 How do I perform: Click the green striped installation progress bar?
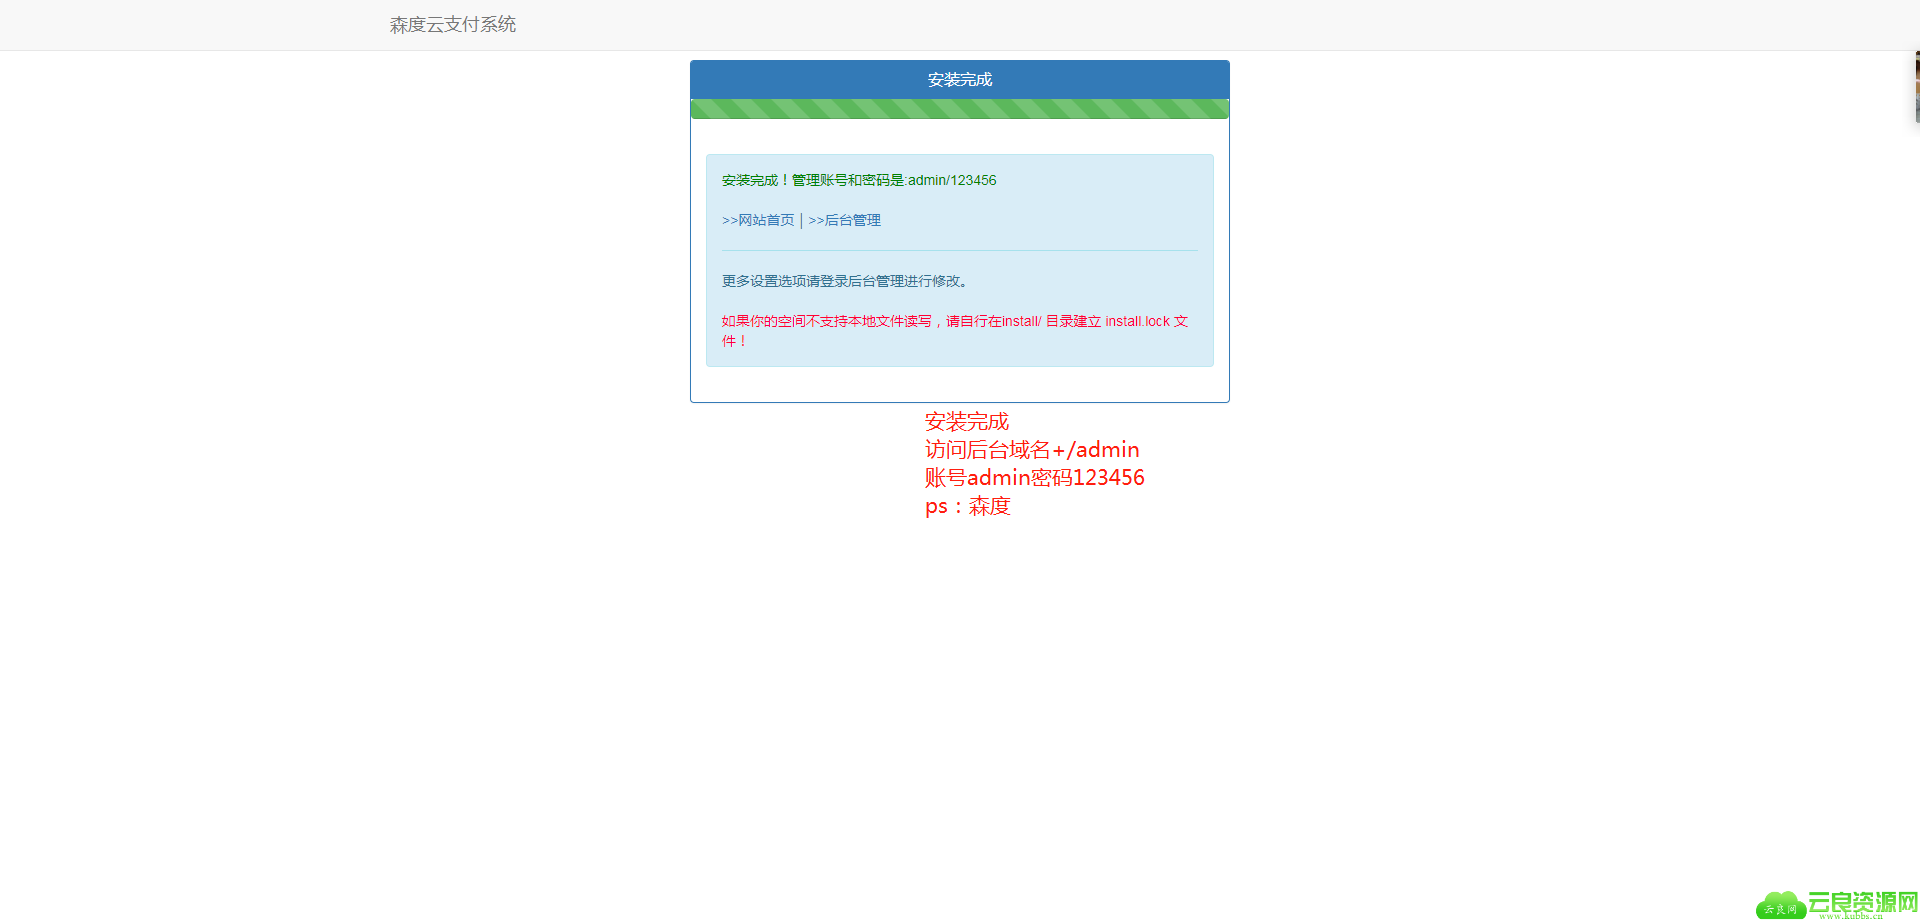[x=960, y=109]
